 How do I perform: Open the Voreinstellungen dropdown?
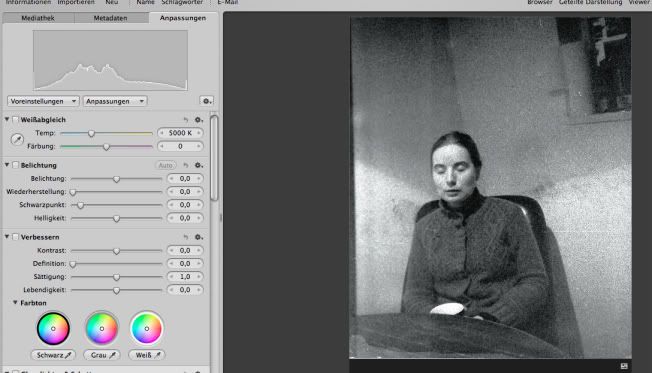point(43,101)
